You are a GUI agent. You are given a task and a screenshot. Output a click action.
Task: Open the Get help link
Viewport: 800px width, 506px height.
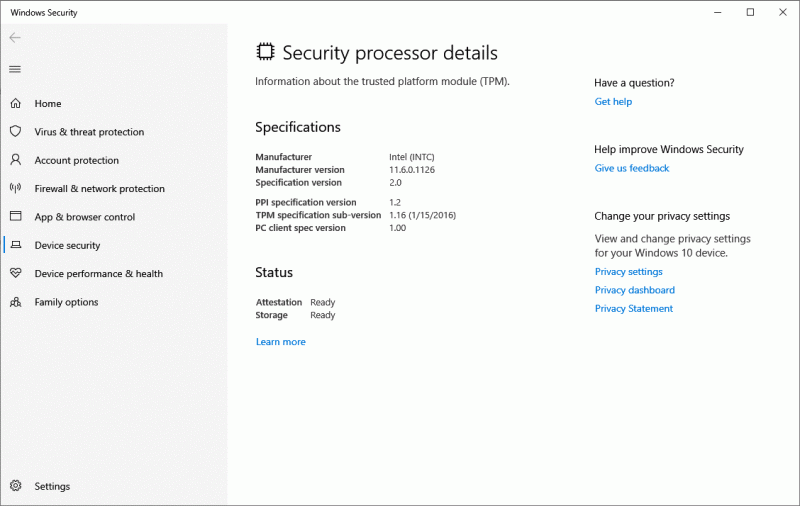tap(613, 102)
